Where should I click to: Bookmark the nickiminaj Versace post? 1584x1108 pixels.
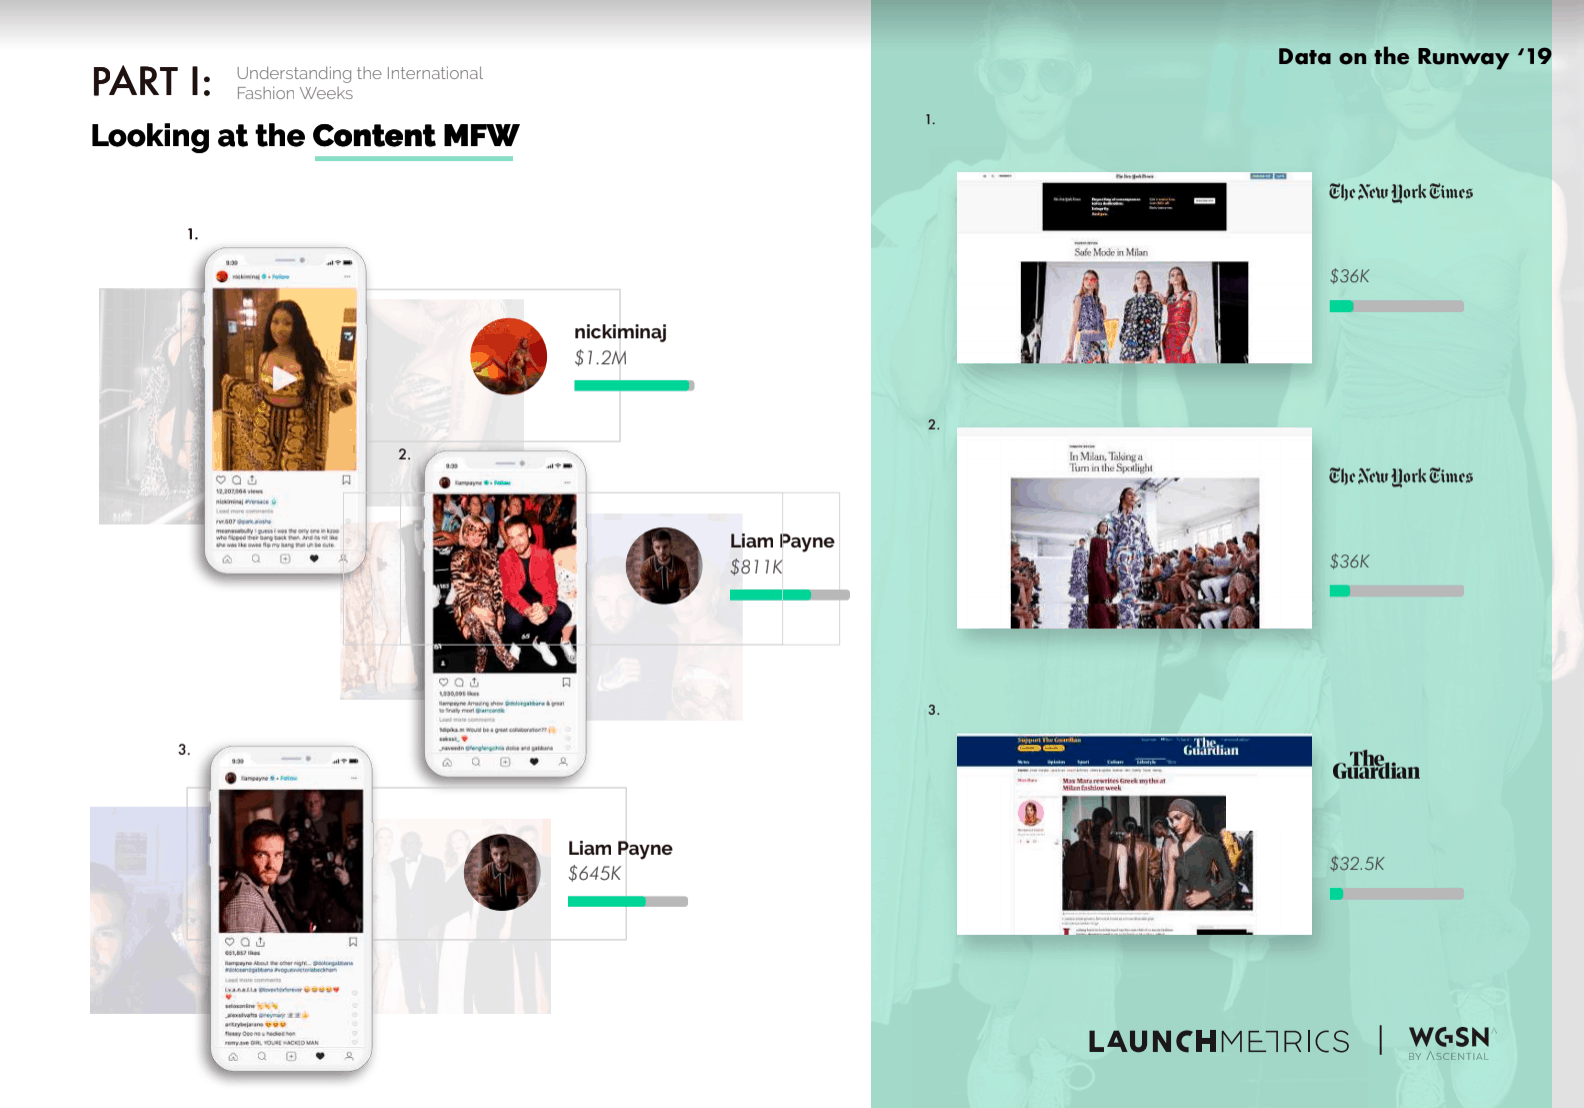pyautogui.click(x=346, y=480)
